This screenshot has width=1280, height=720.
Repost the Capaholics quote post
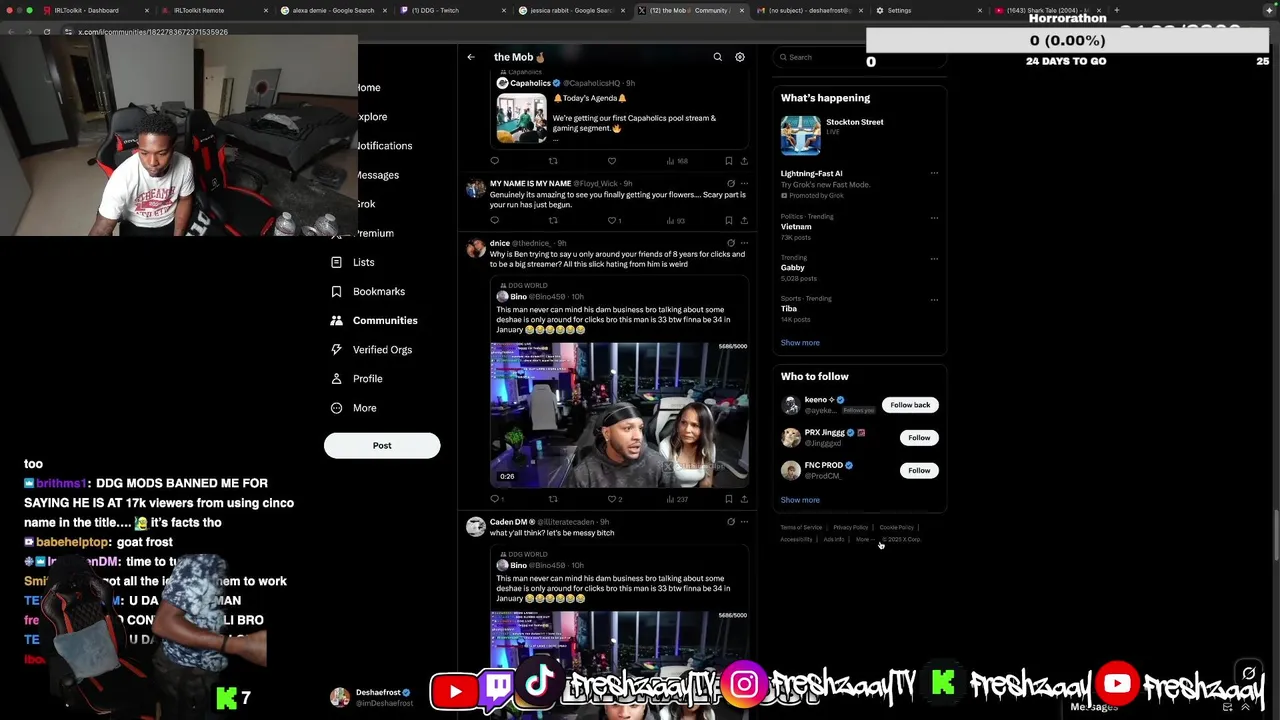(x=553, y=161)
